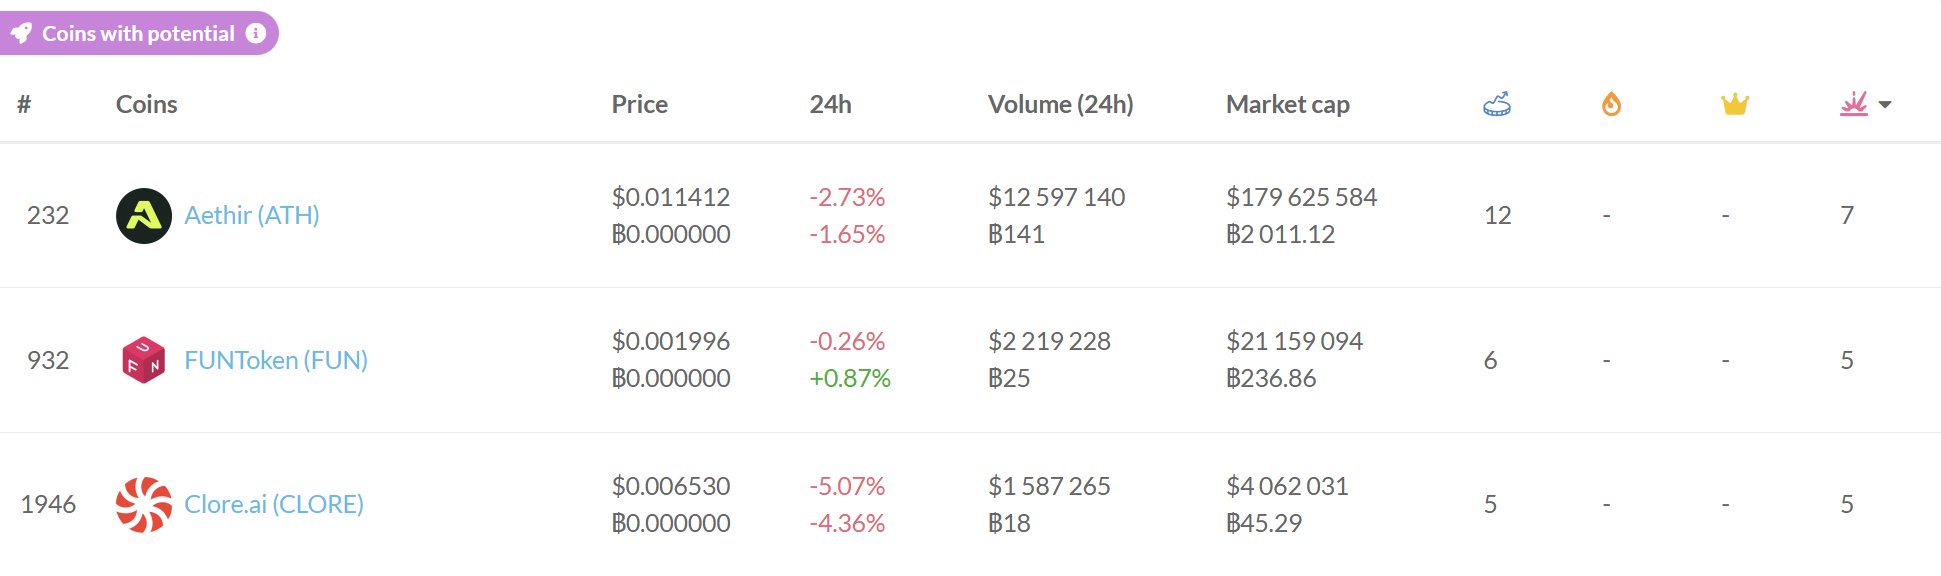Sort by Volume (24h) header

click(1060, 104)
